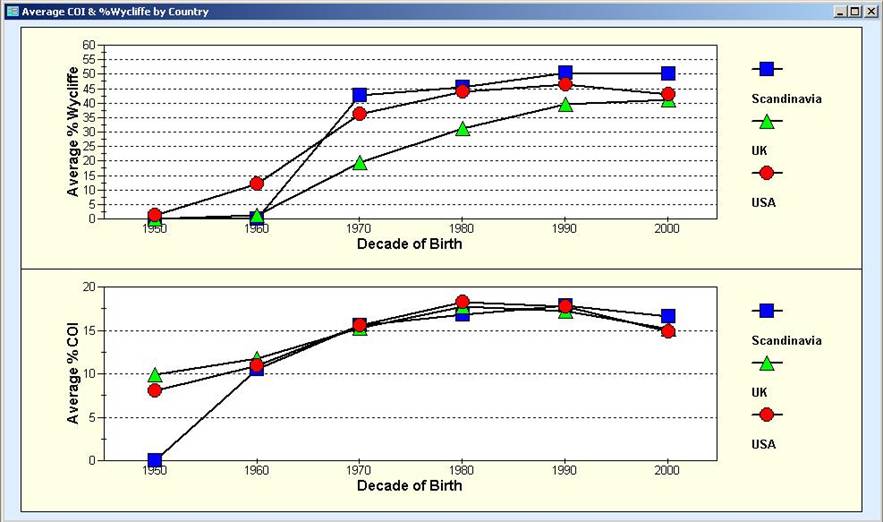Click Scandinavia blue square legend marker in COI chart

[767, 311]
